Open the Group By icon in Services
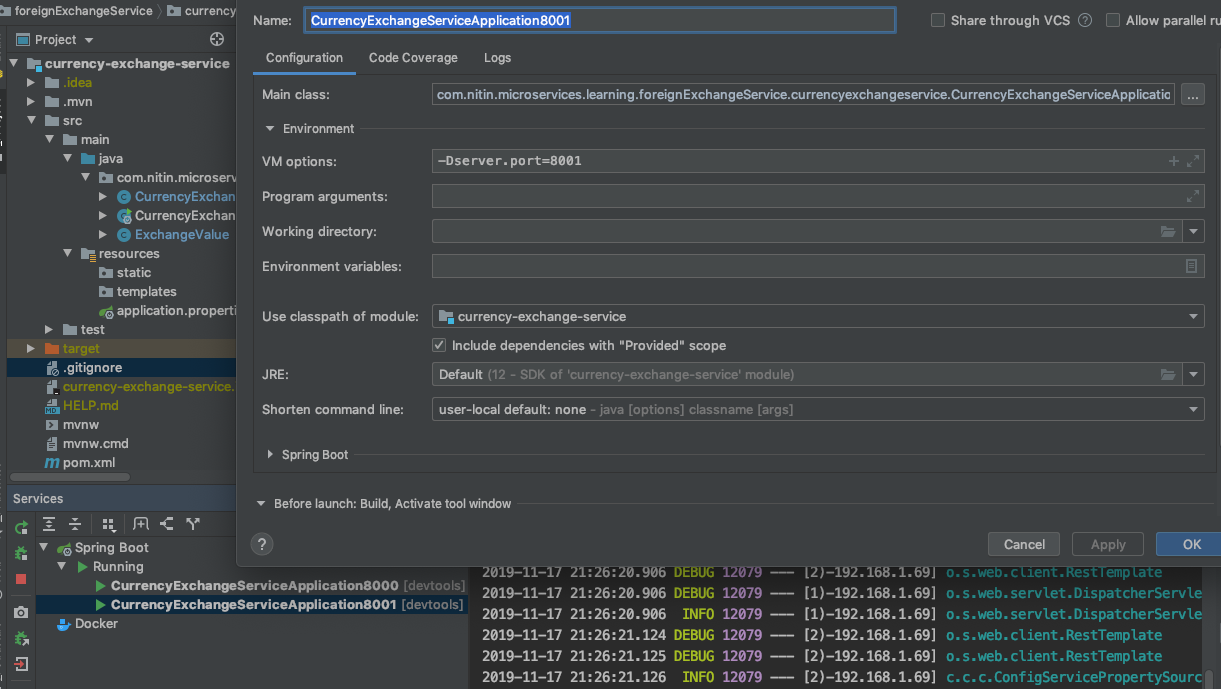The height and width of the screenshot is (689, 1221). click(107, 524)
